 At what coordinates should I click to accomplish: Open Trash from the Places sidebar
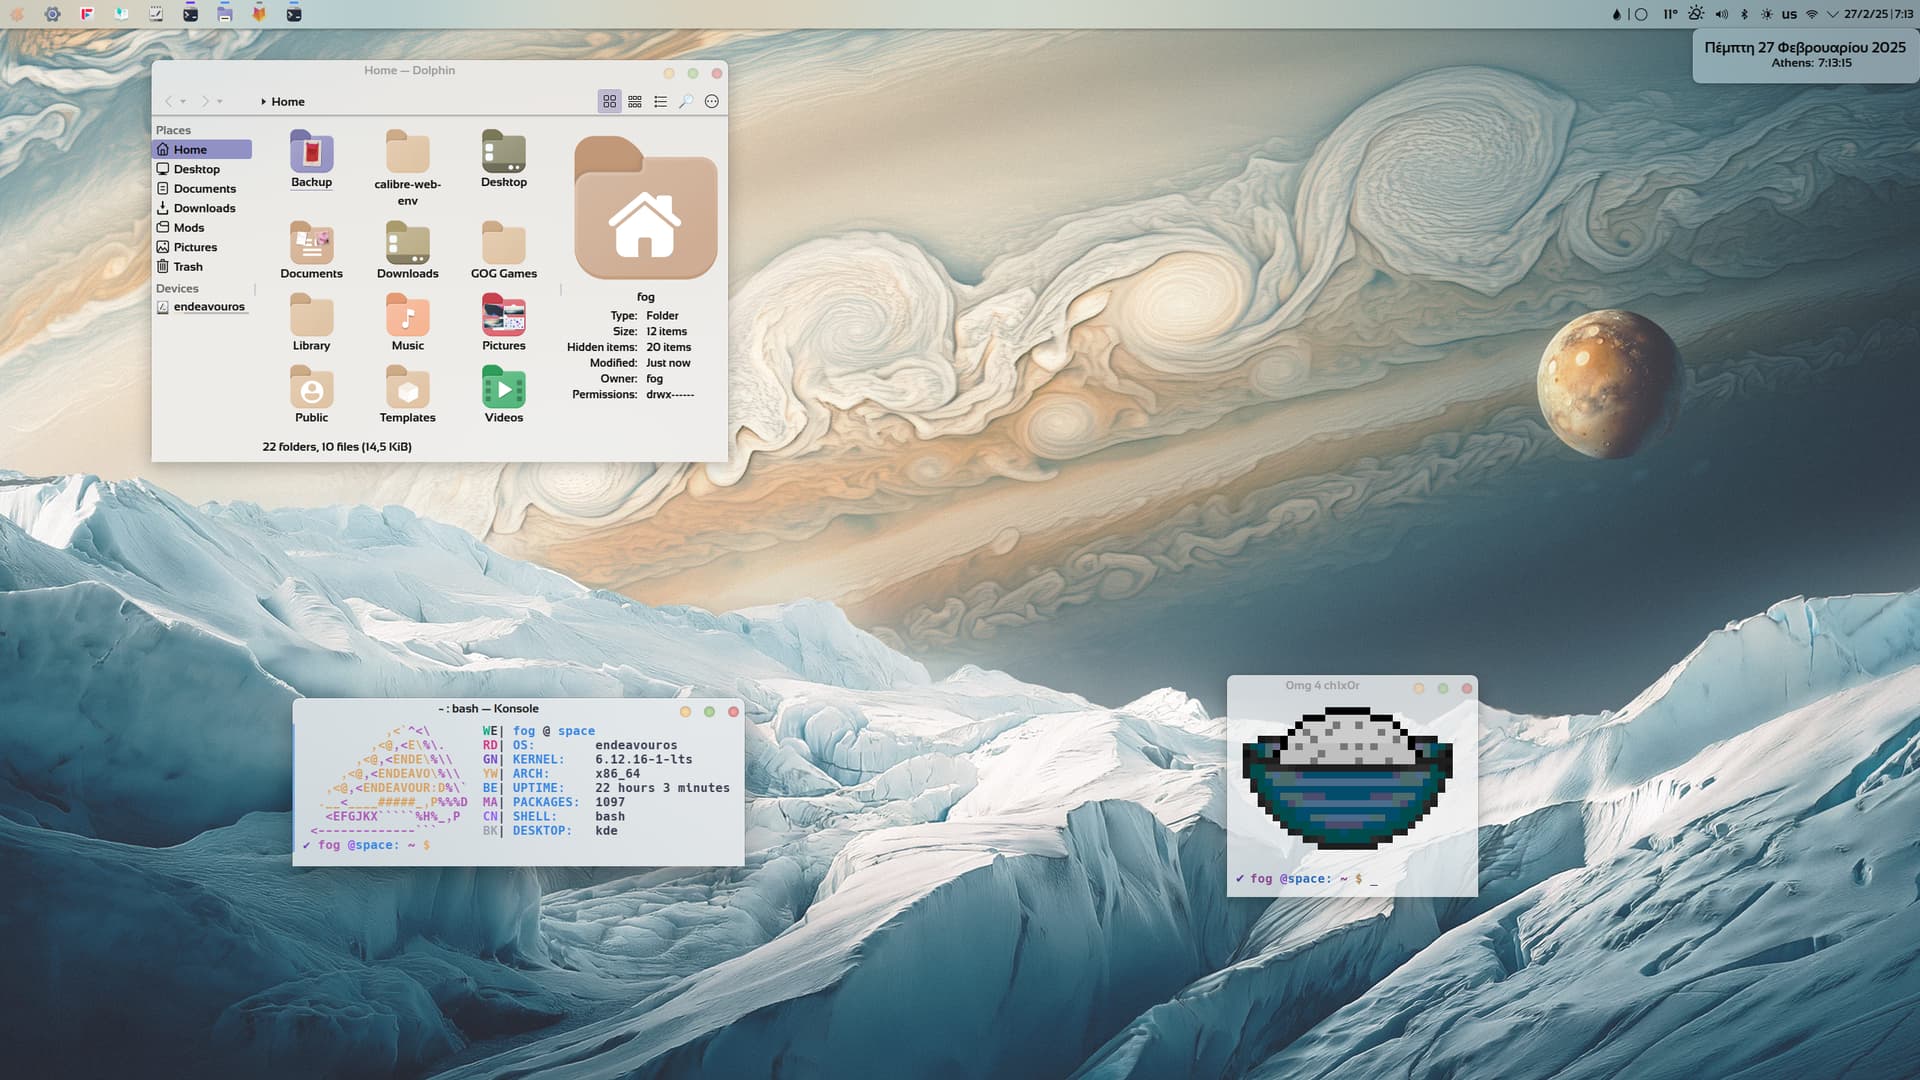[202, 266]
